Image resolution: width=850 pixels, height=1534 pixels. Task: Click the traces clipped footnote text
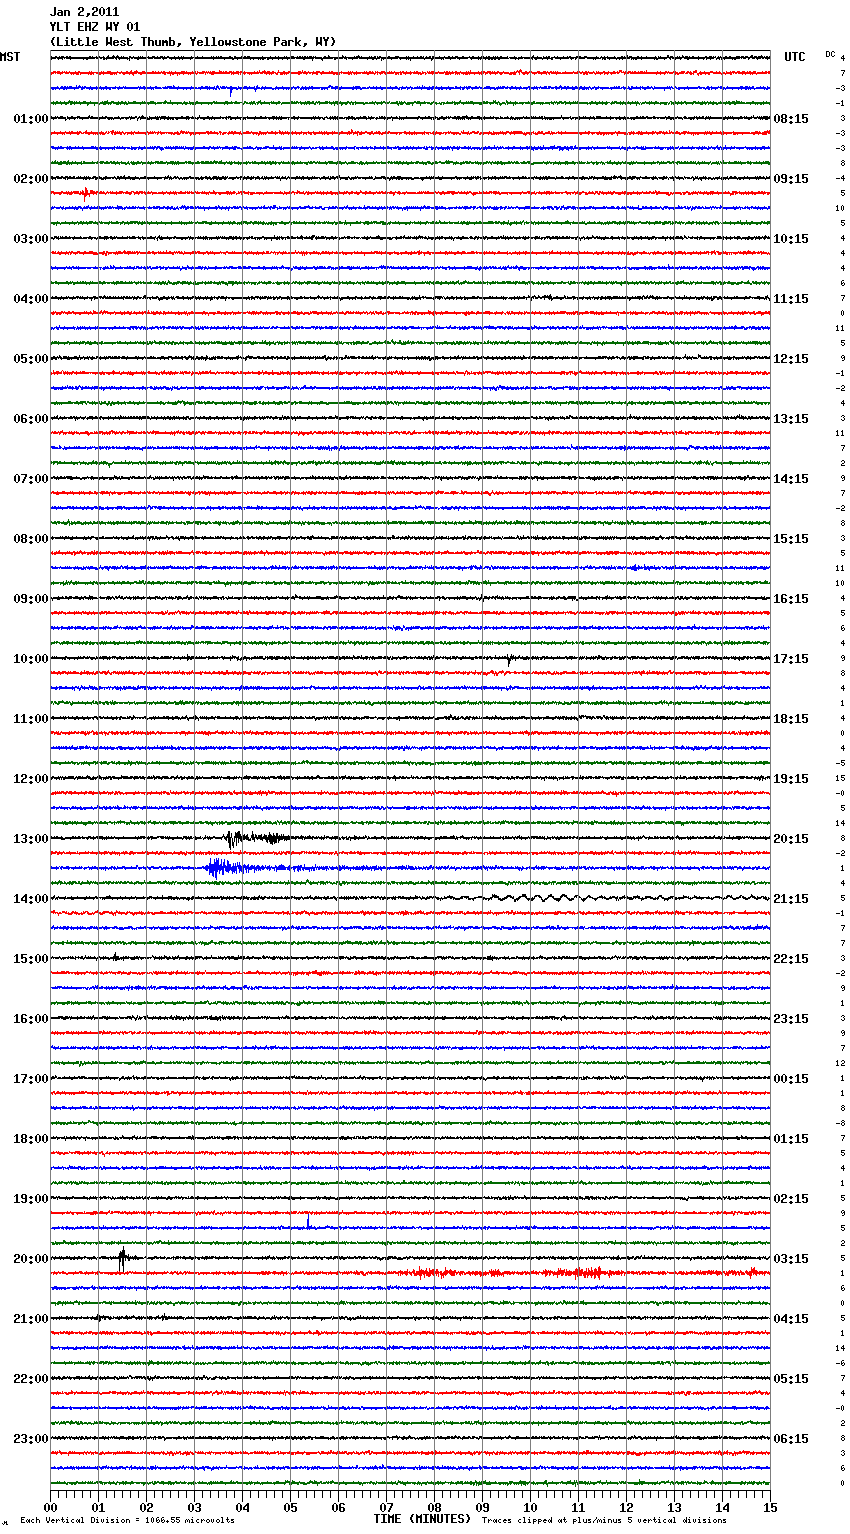[604, 1521]
